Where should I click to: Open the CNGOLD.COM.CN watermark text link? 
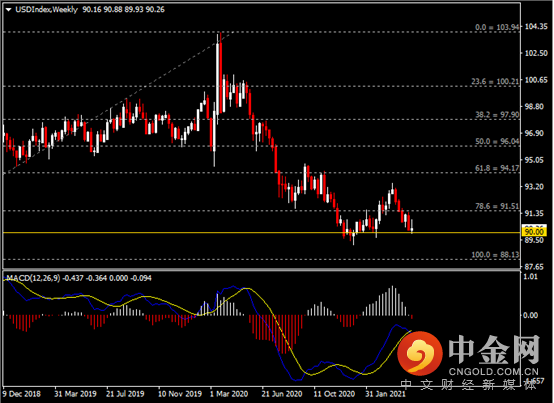pyautogui.click(x=494, y=372)
